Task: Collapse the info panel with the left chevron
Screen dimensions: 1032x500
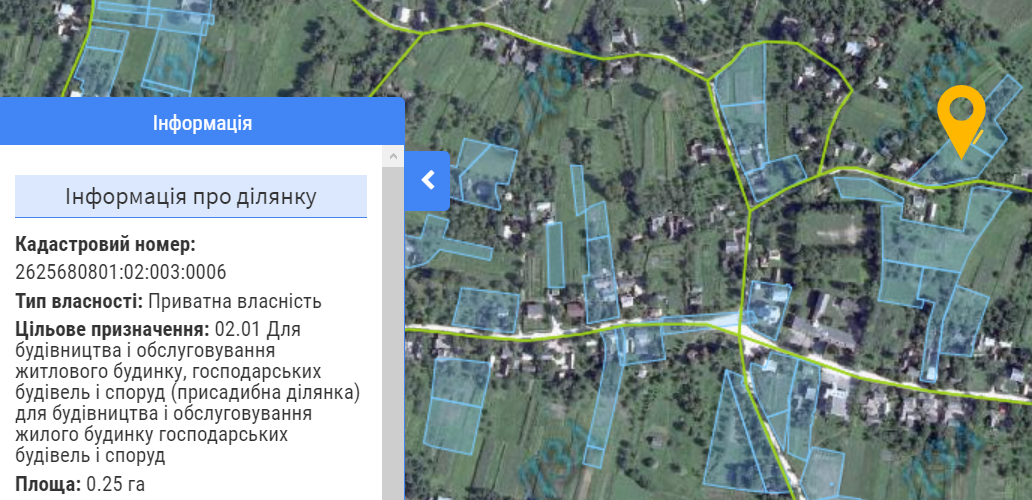Action: click(x=428, y=180)
